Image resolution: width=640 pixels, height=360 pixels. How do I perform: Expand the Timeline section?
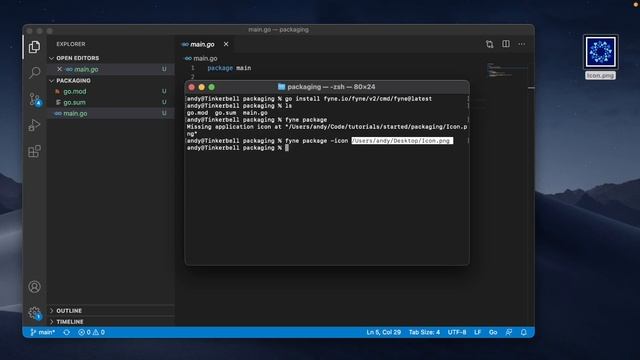[70, 322]
